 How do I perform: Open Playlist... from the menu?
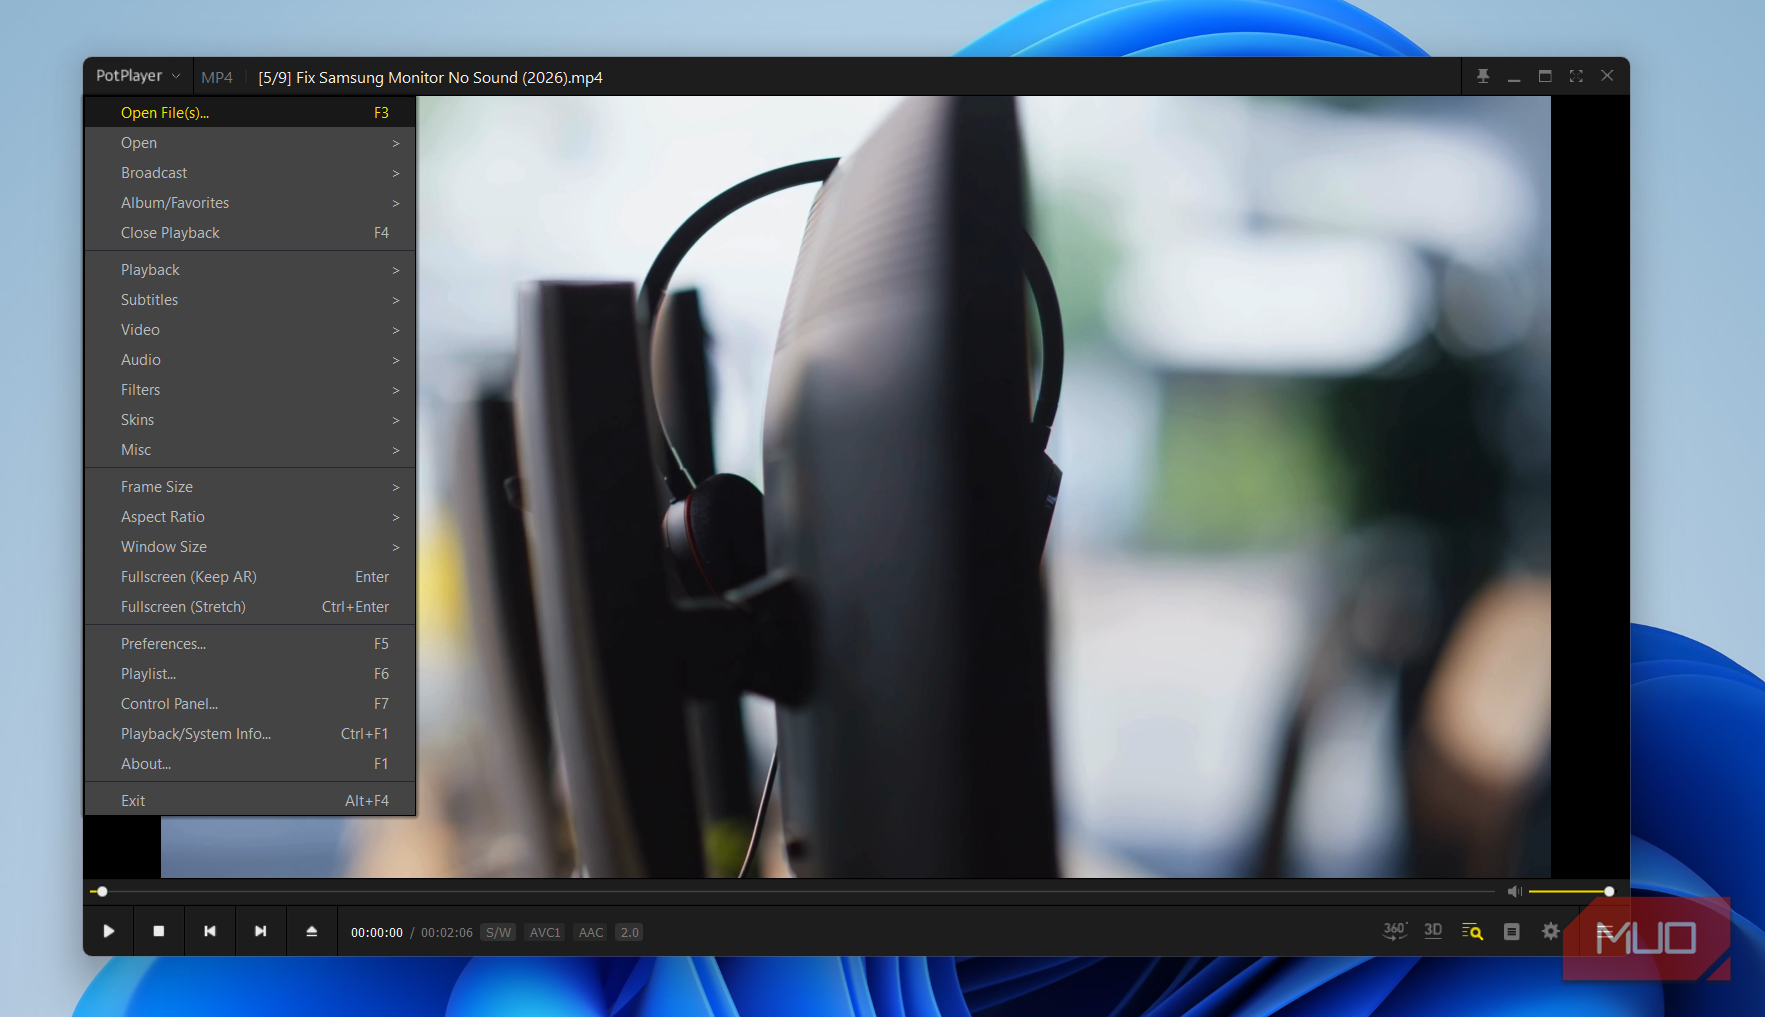(x=250, y=674)
